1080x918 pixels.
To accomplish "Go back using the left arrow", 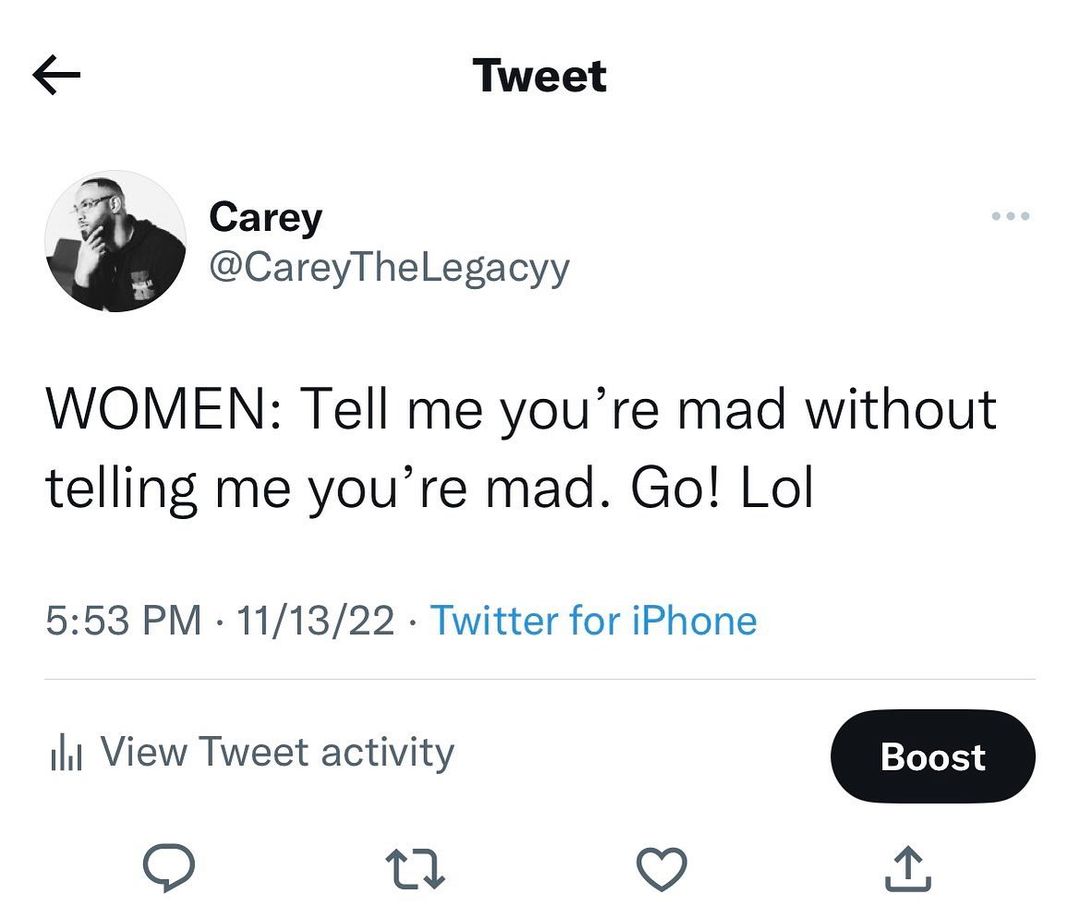I will pos(56,76).
